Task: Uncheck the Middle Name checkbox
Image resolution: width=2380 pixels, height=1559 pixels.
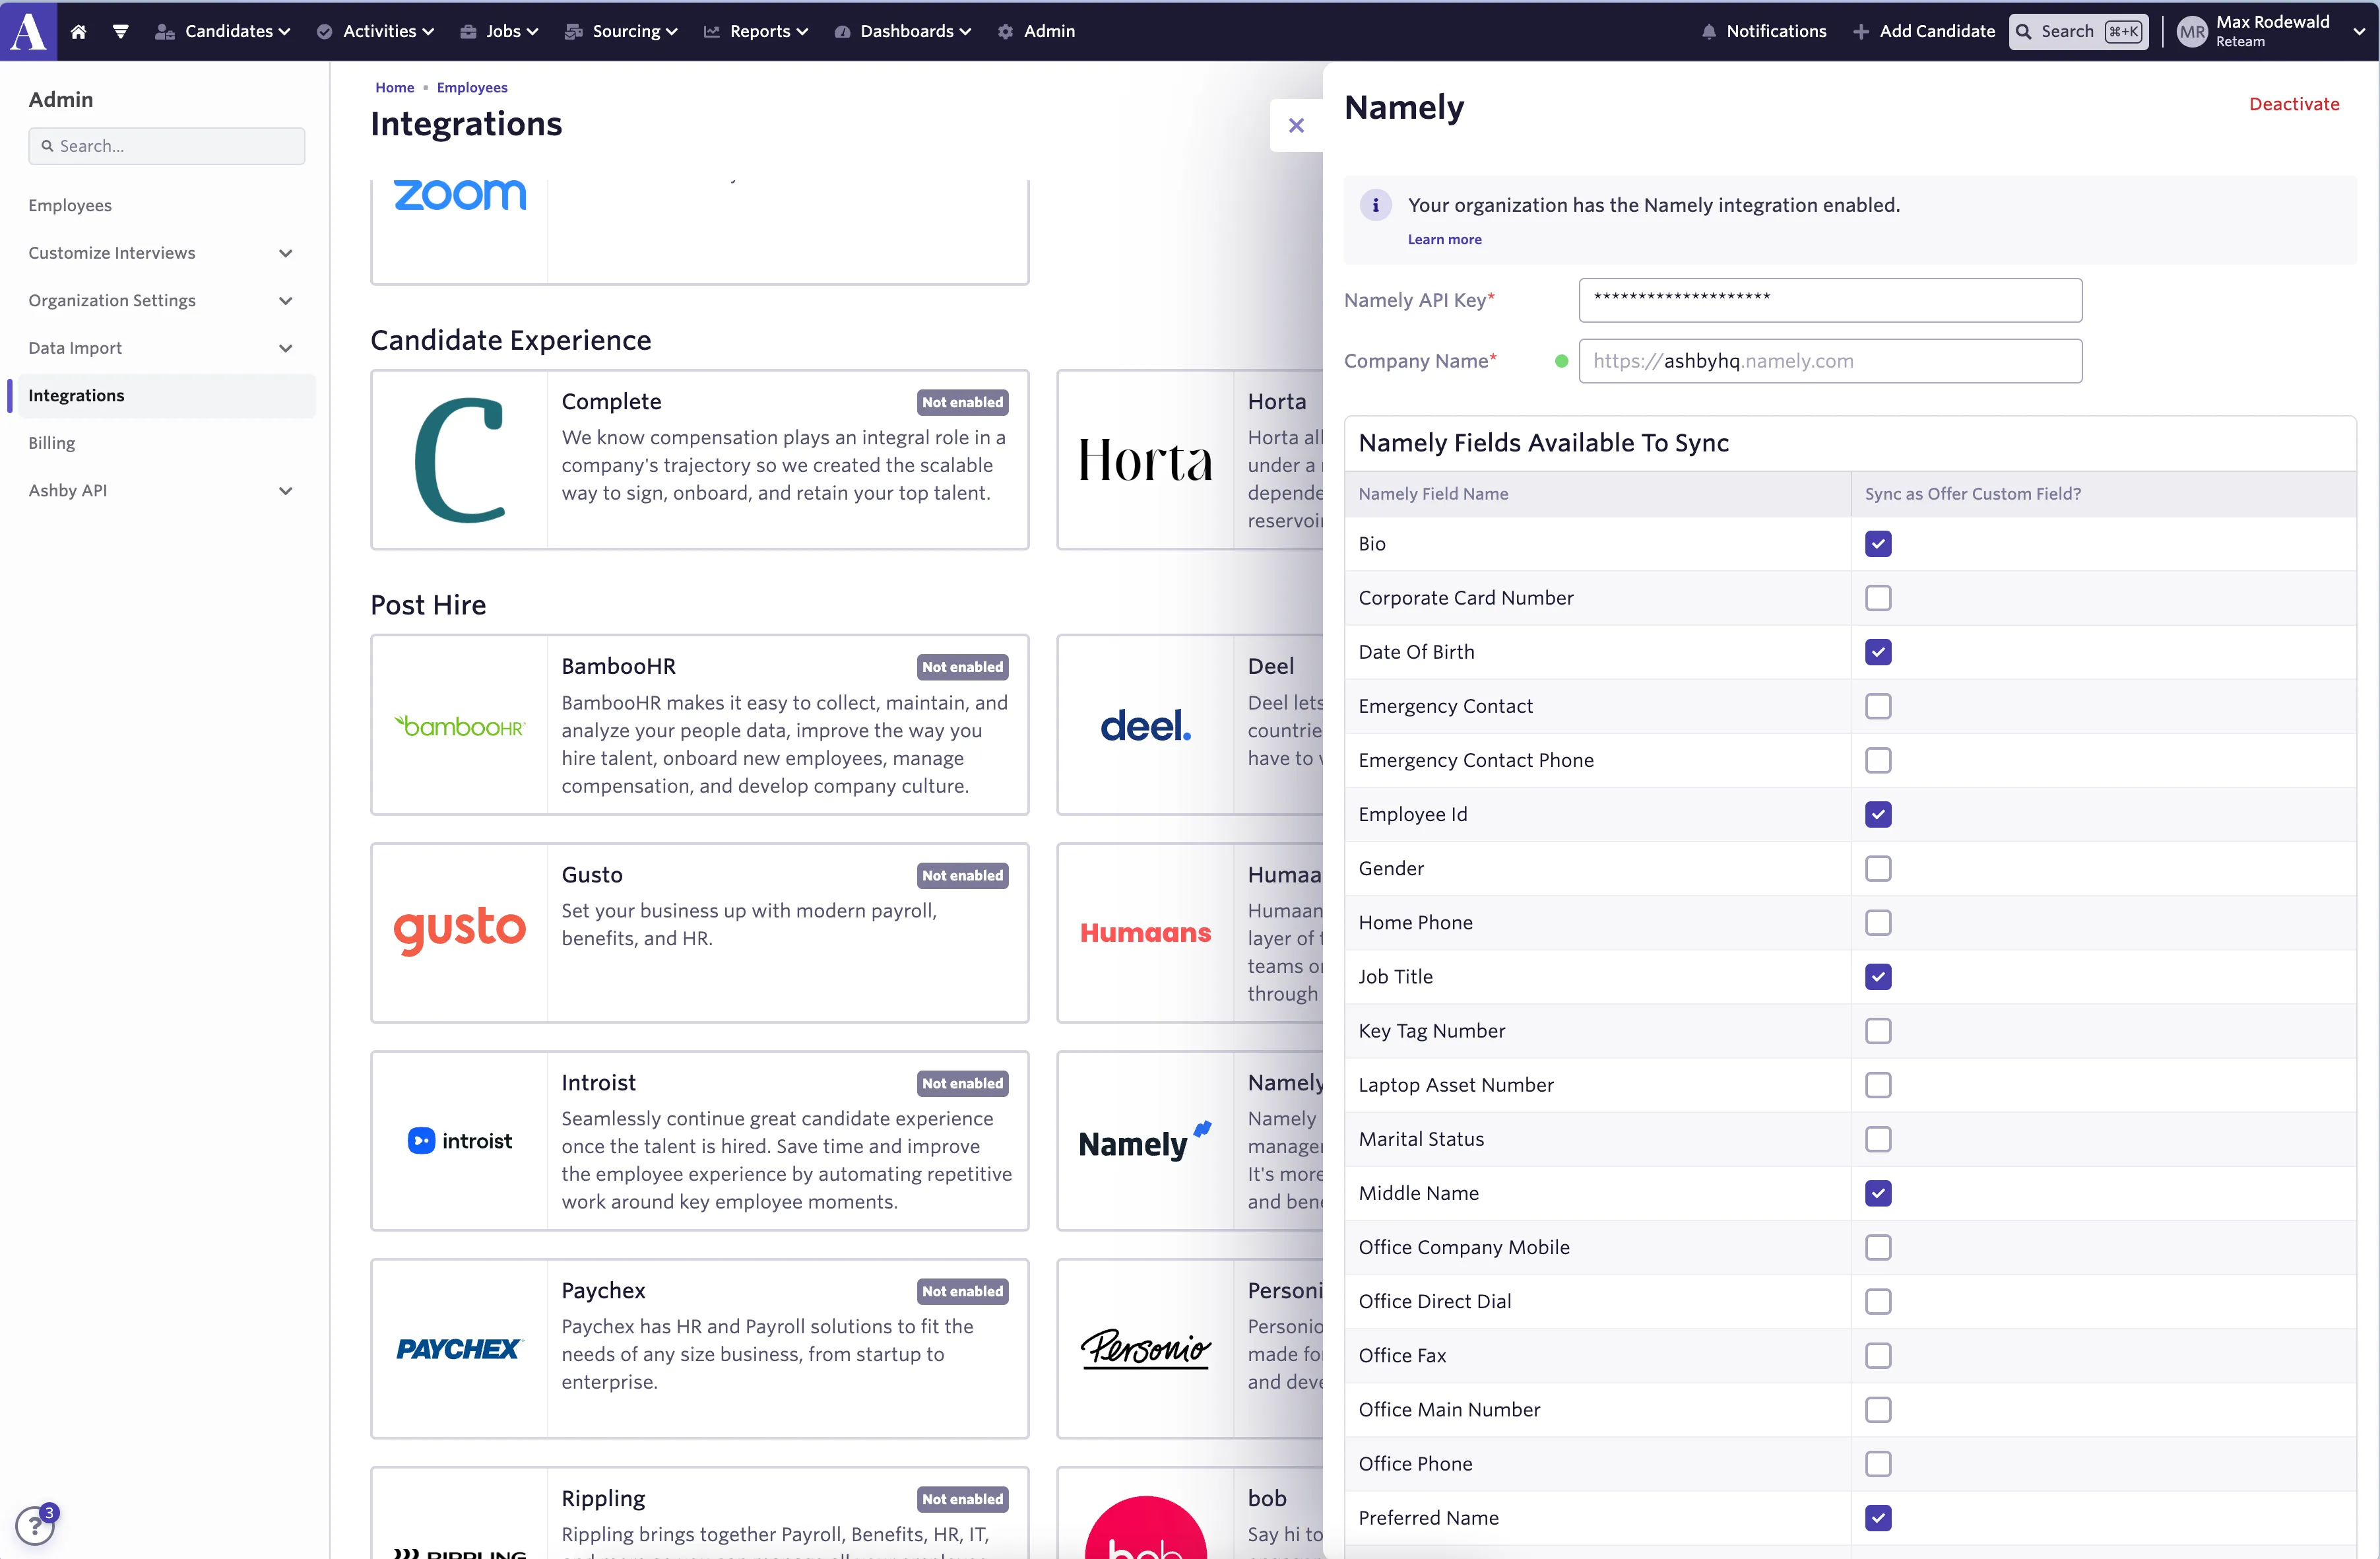Action: (x=1878, y=1193)
